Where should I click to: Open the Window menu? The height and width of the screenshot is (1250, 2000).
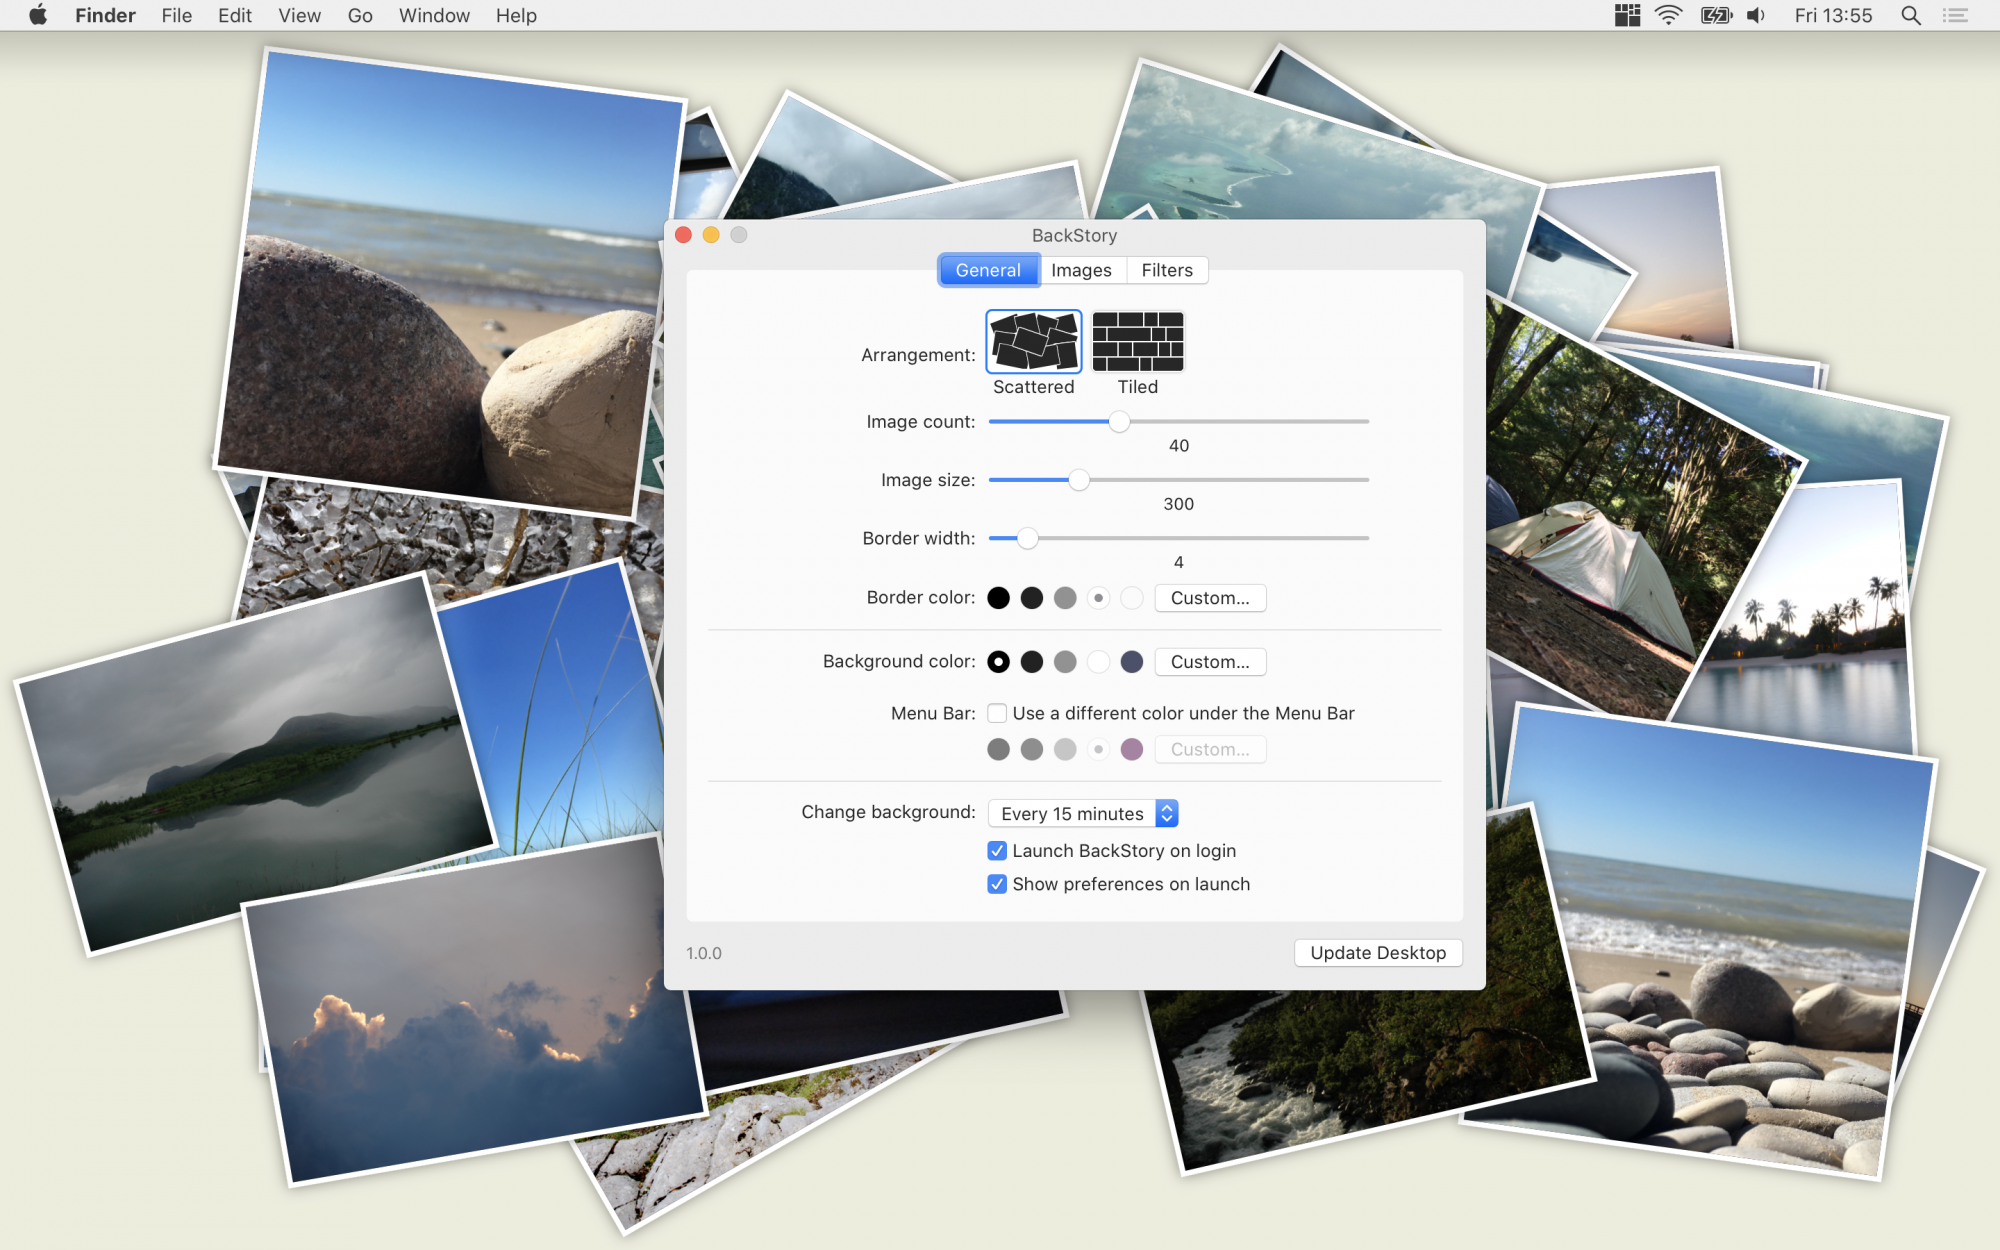[434, 16]
